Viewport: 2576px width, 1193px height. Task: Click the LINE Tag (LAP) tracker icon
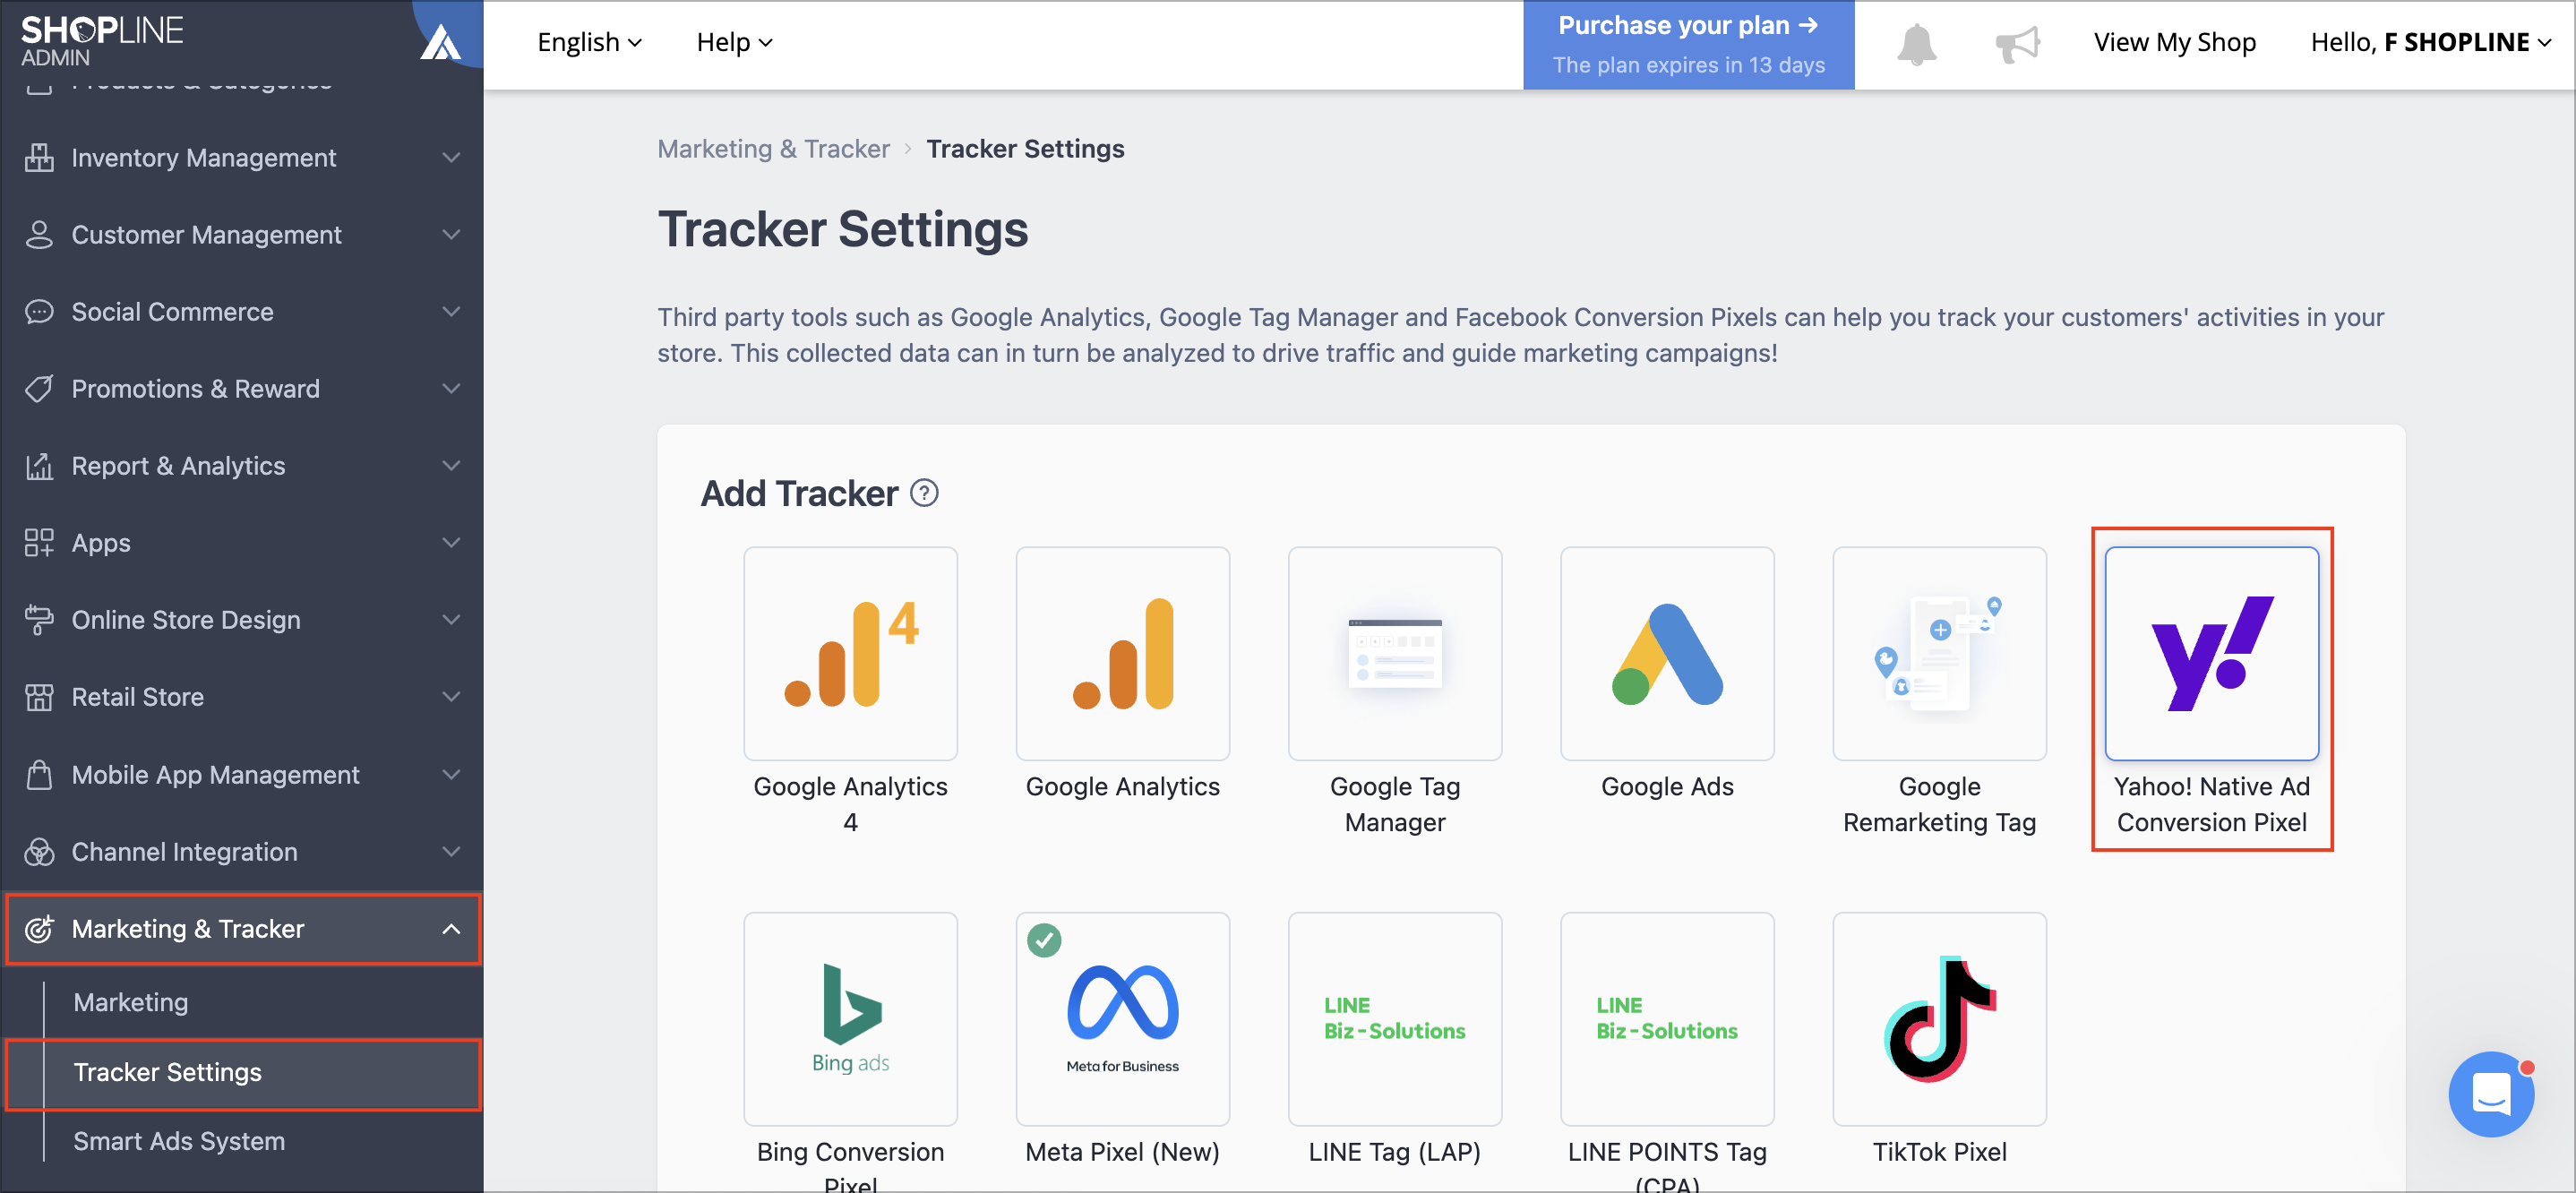pos(1394,1018)
